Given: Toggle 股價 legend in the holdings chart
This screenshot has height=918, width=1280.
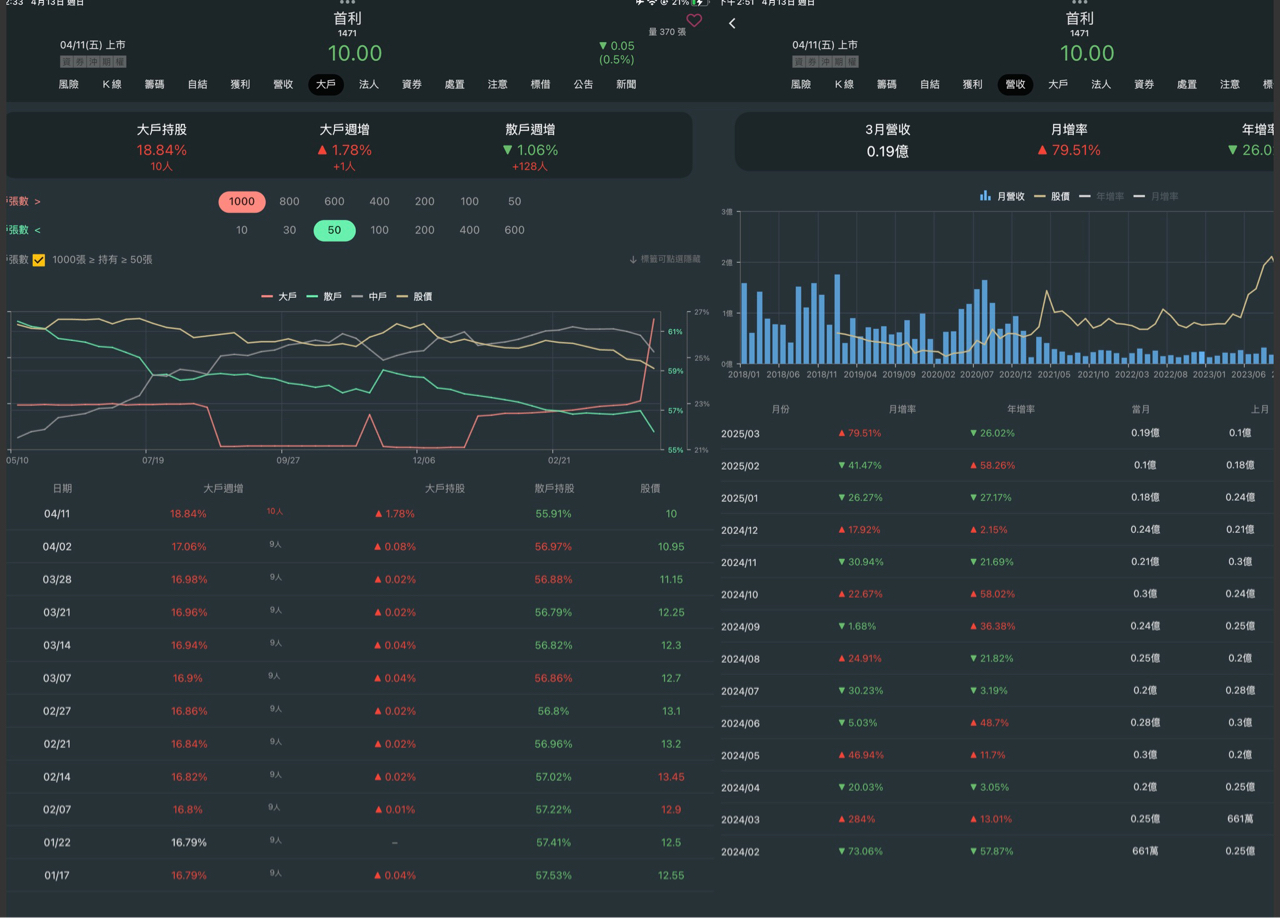Looking at the screenshot, I should coord(414,297).
